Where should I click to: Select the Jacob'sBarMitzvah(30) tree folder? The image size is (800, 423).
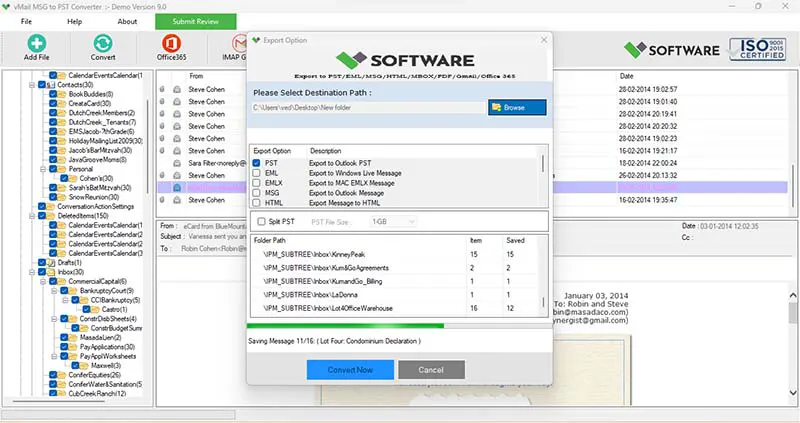pyautogui.click(x=101, y=151)
